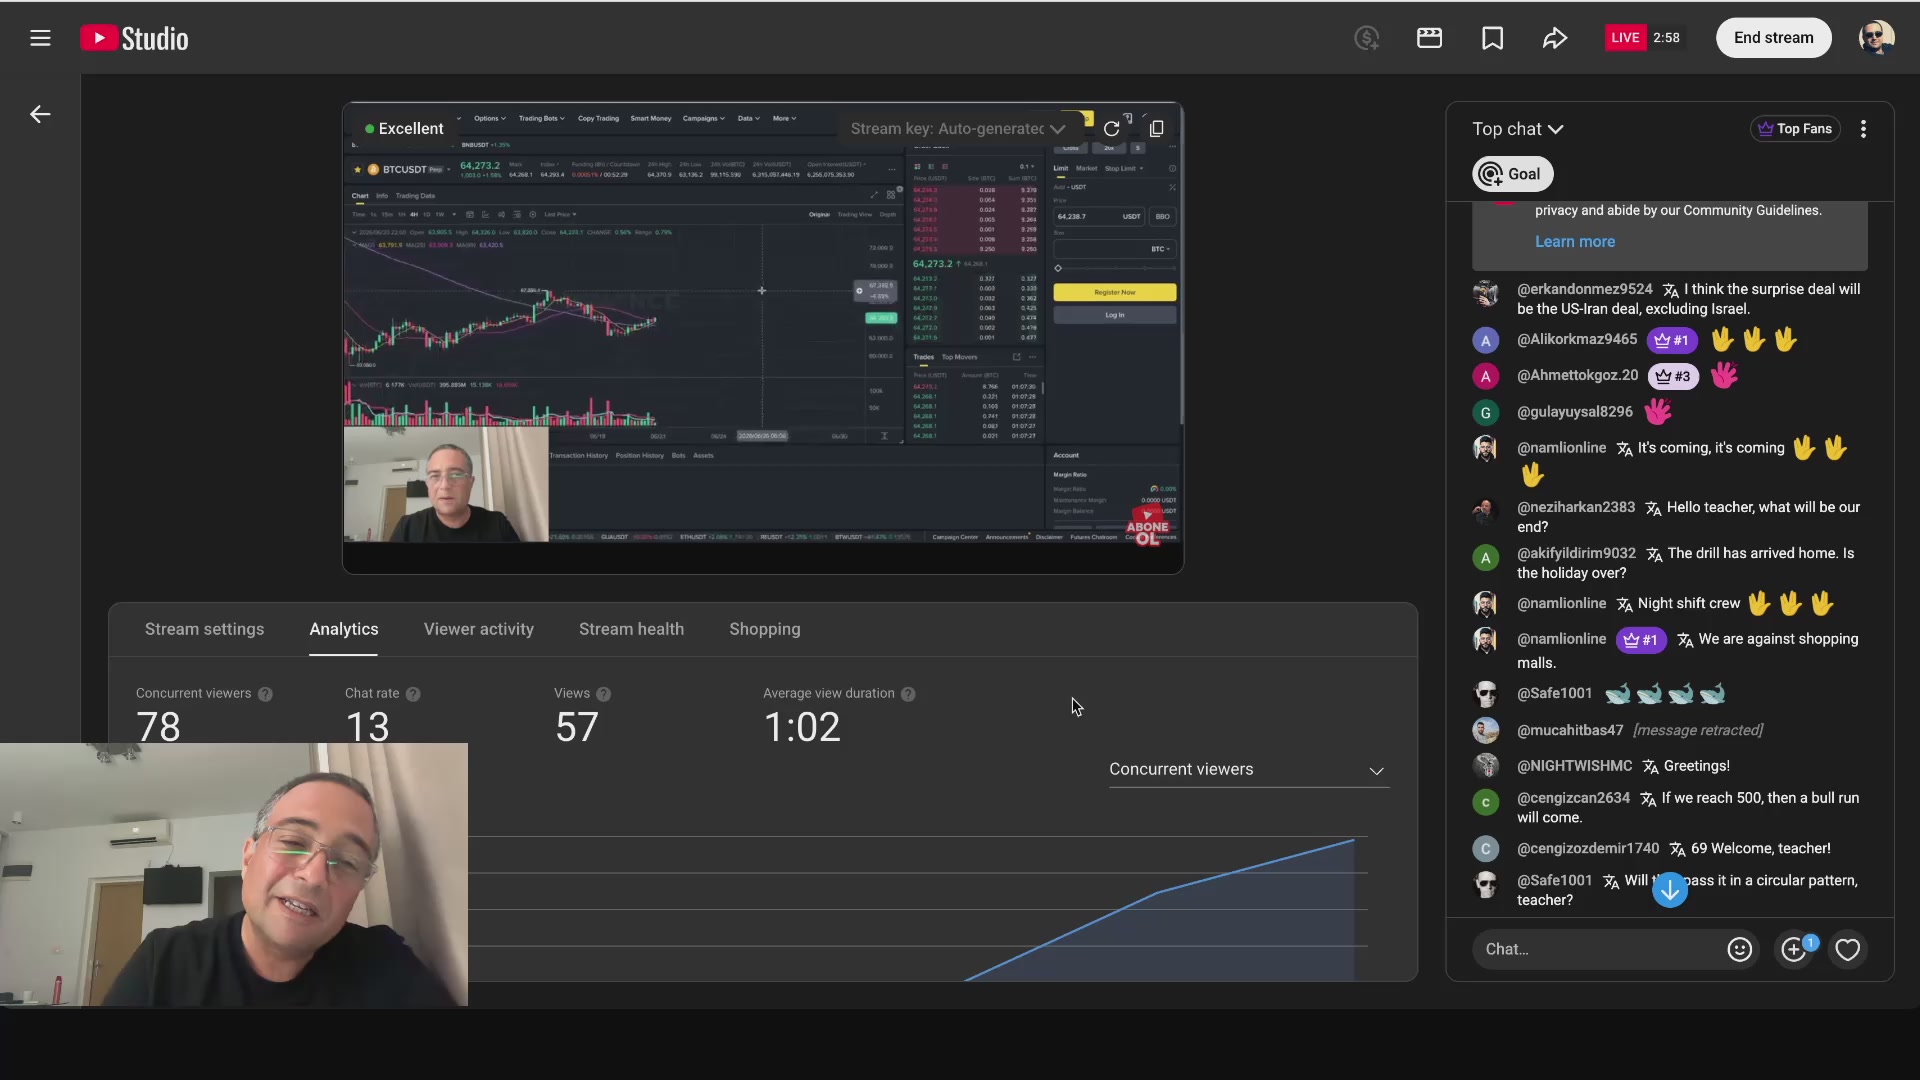Click username @cengizozdemir1740 in chat
The height and width of the screenshot is (1080, 1920).
tap(1587, 848)
